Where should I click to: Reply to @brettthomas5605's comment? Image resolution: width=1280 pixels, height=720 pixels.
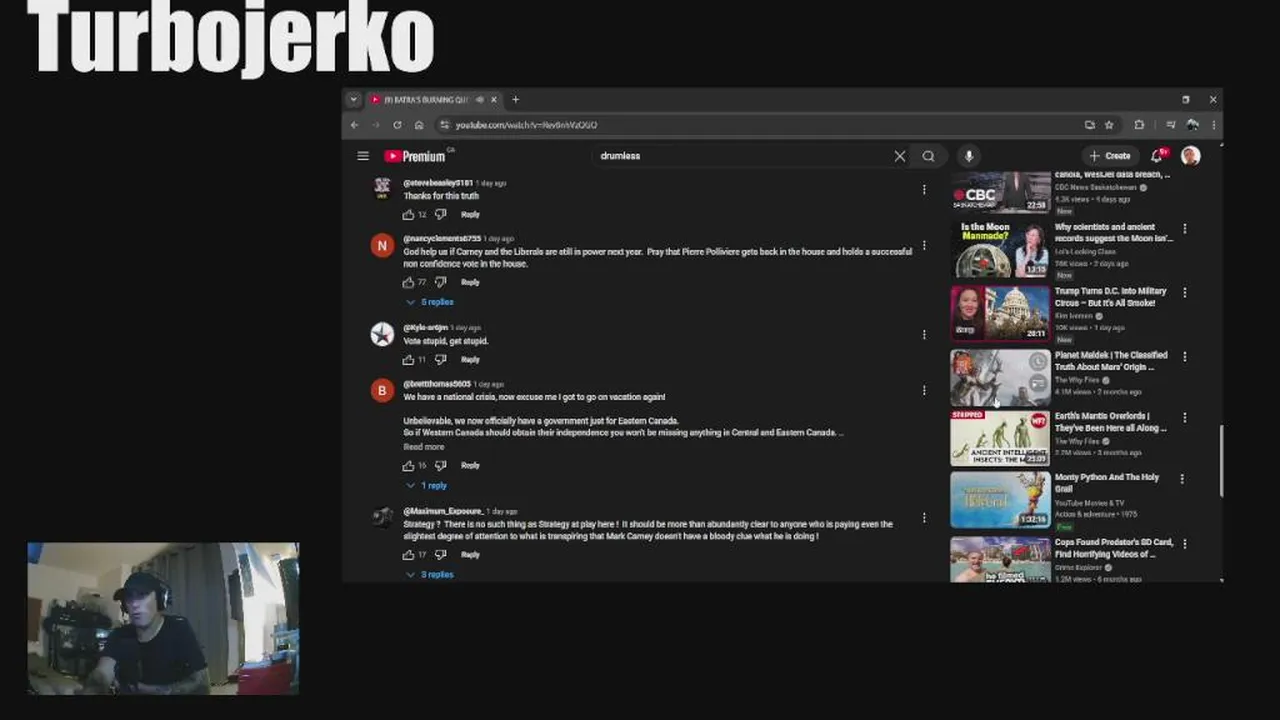(470, 466)
